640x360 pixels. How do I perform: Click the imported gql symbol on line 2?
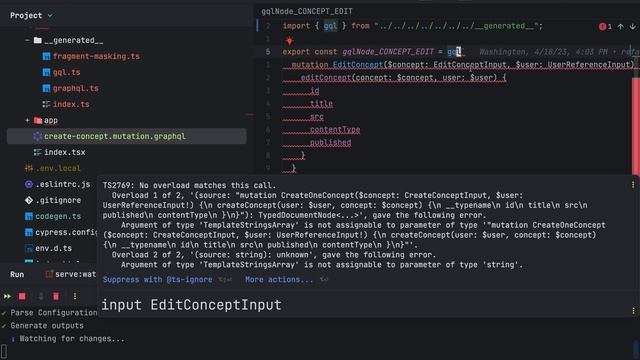[330, 26]
